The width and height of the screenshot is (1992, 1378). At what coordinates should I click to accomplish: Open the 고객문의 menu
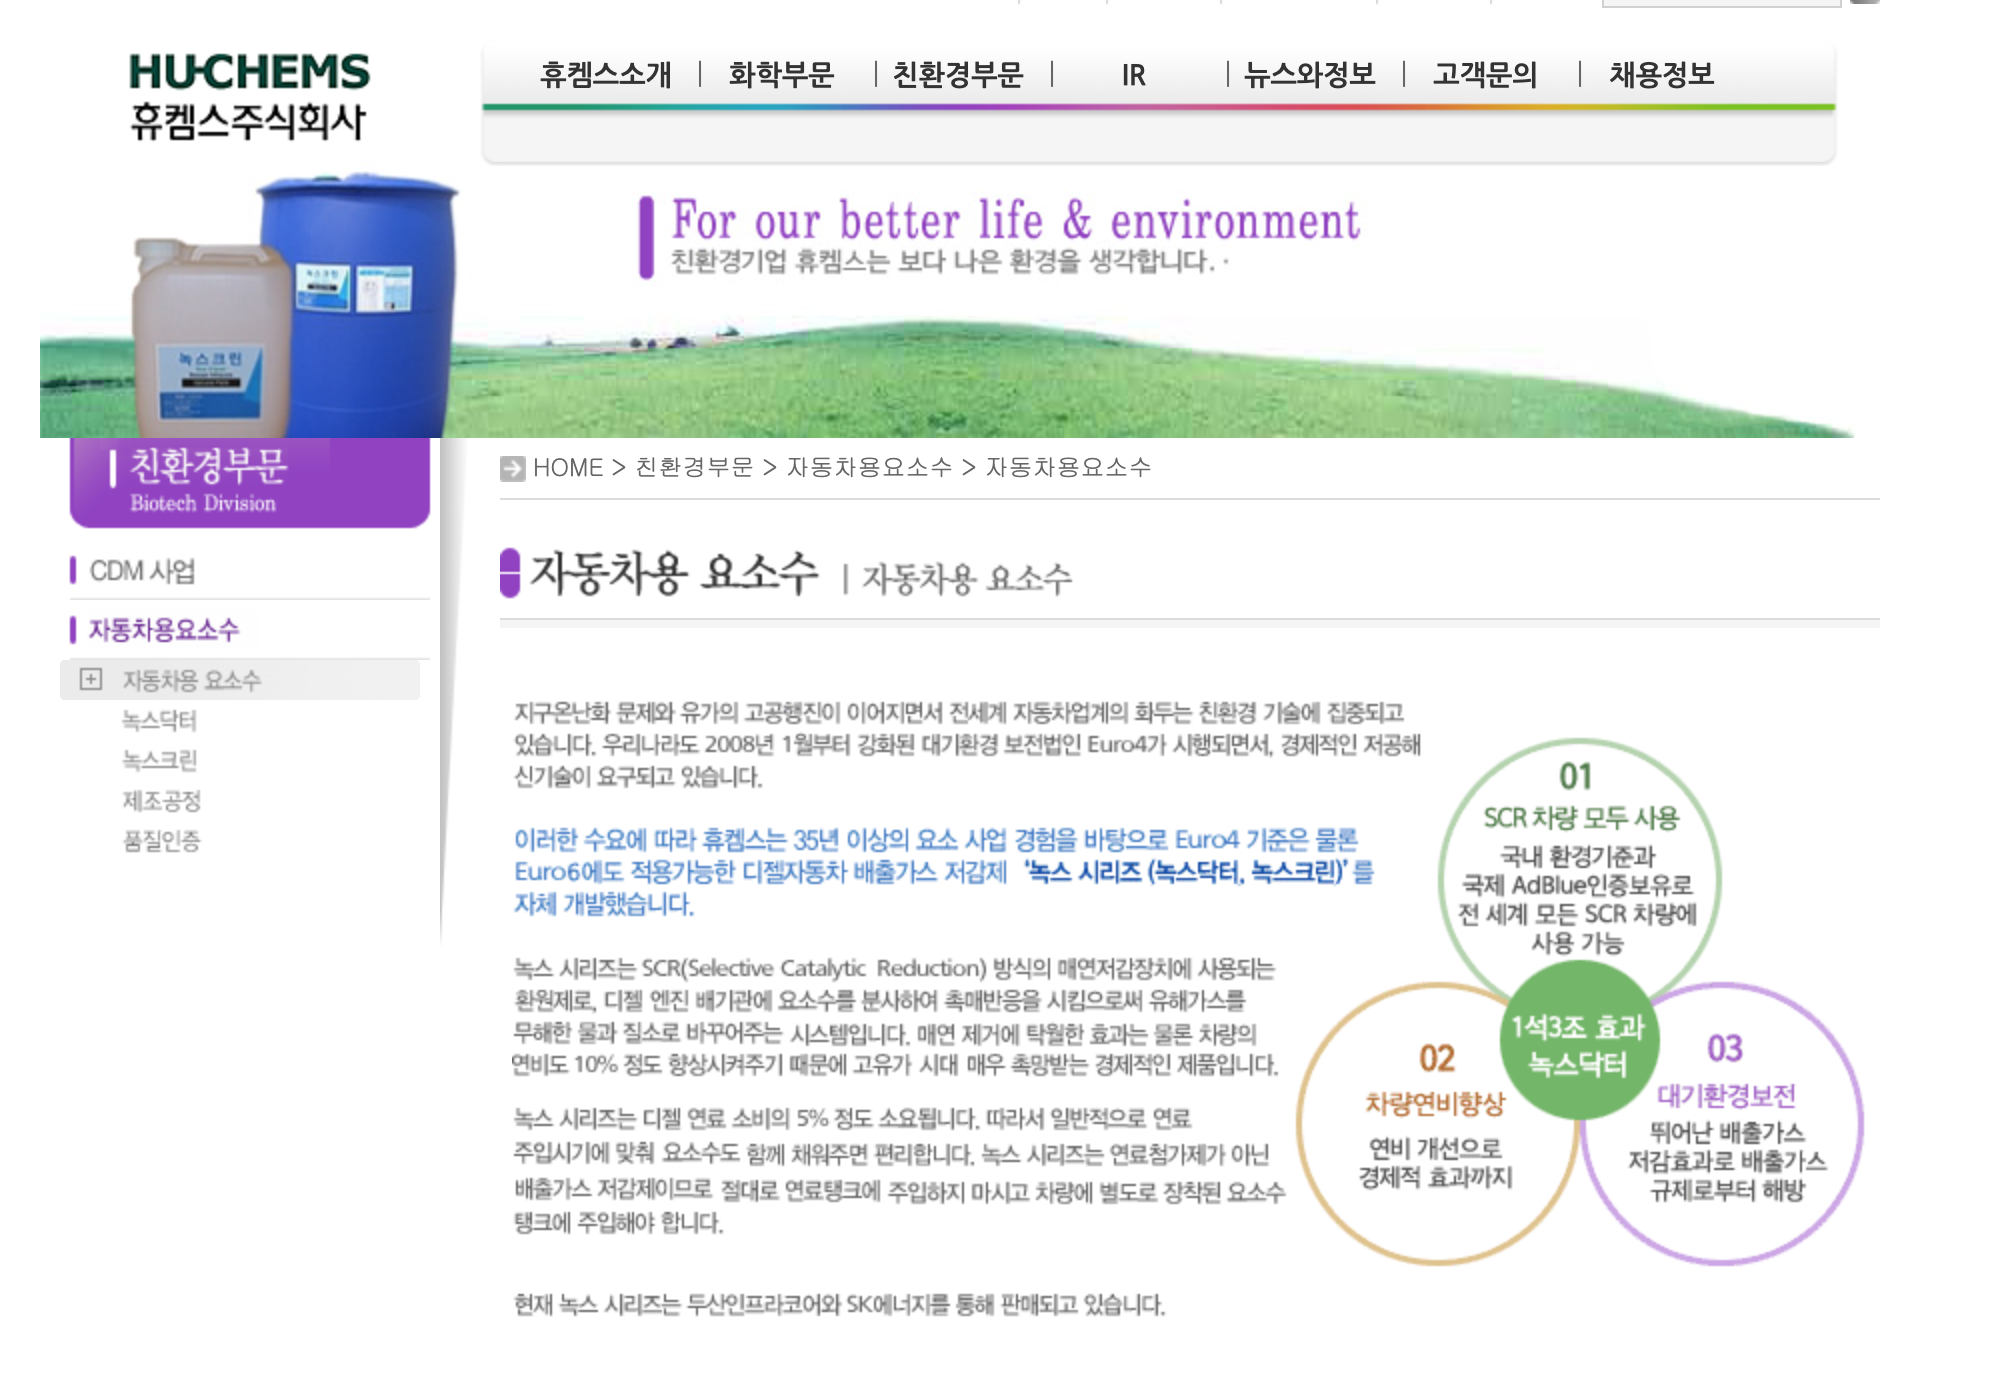point(1485,74)
